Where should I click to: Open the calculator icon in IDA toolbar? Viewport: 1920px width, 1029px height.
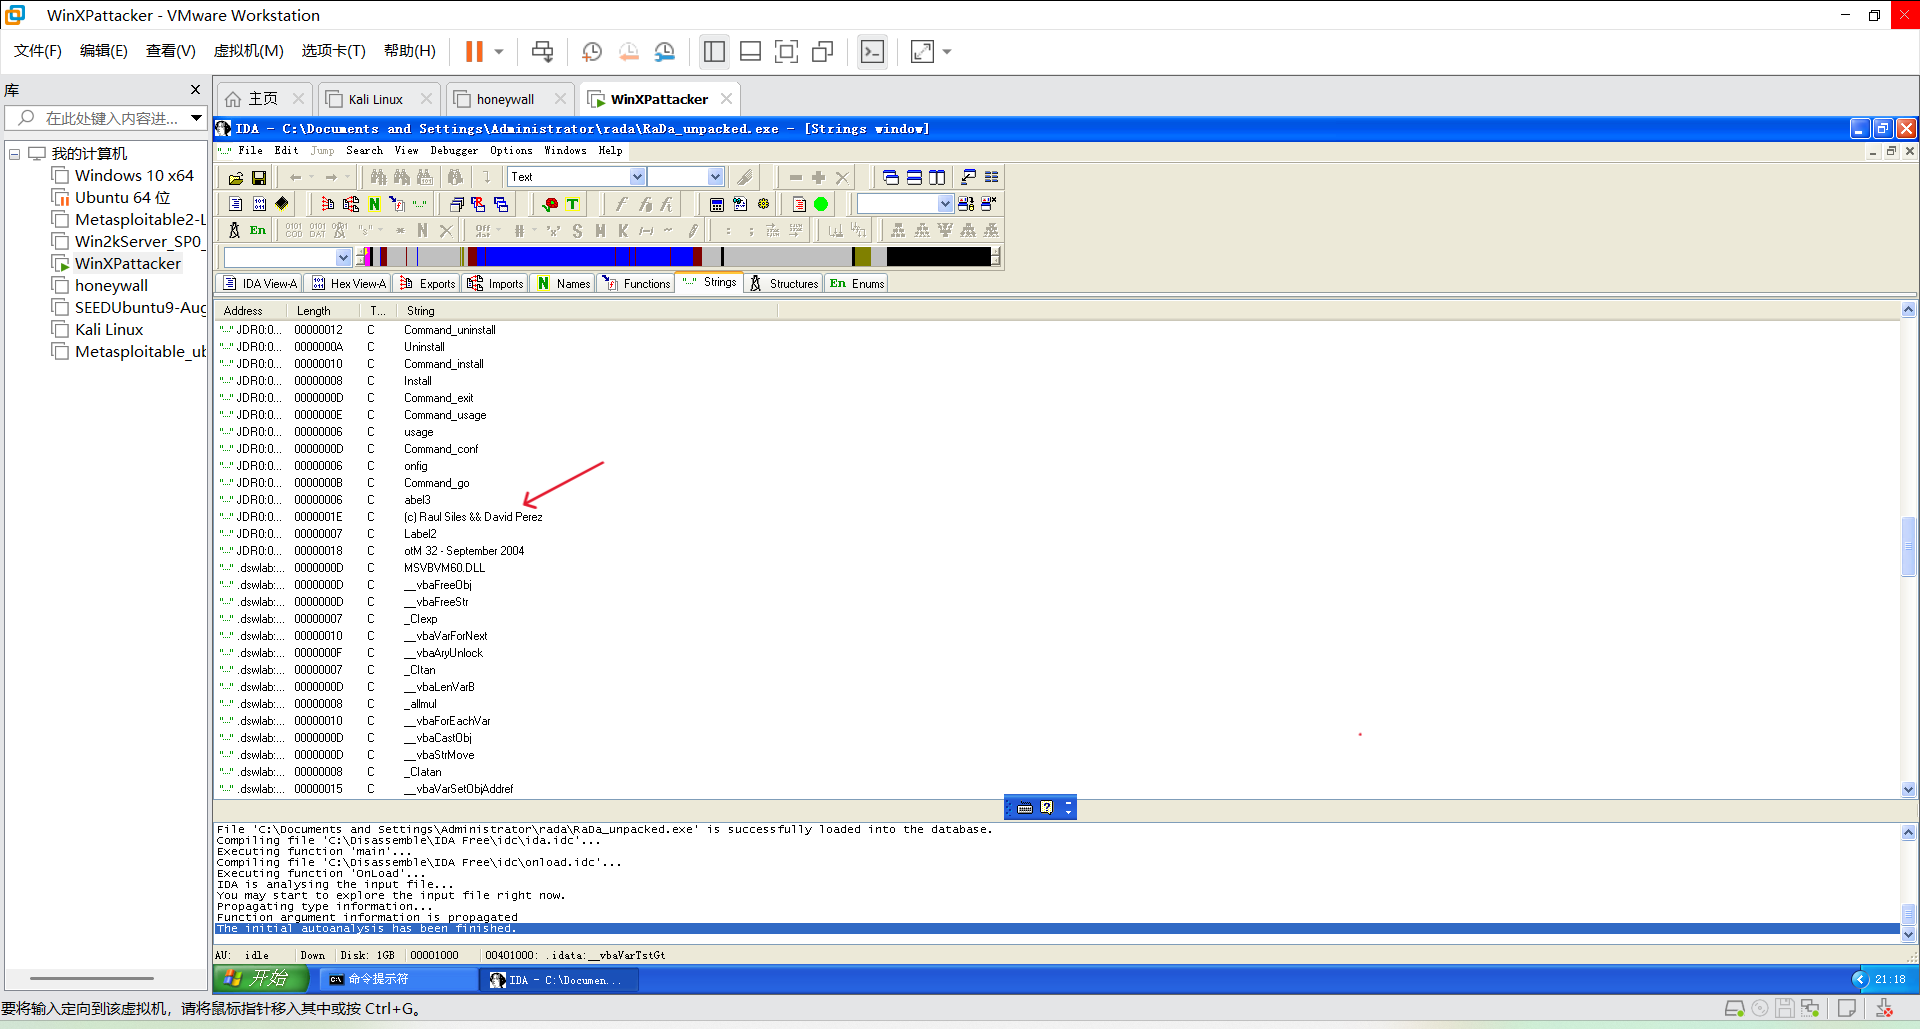click(x=717, y=204)
